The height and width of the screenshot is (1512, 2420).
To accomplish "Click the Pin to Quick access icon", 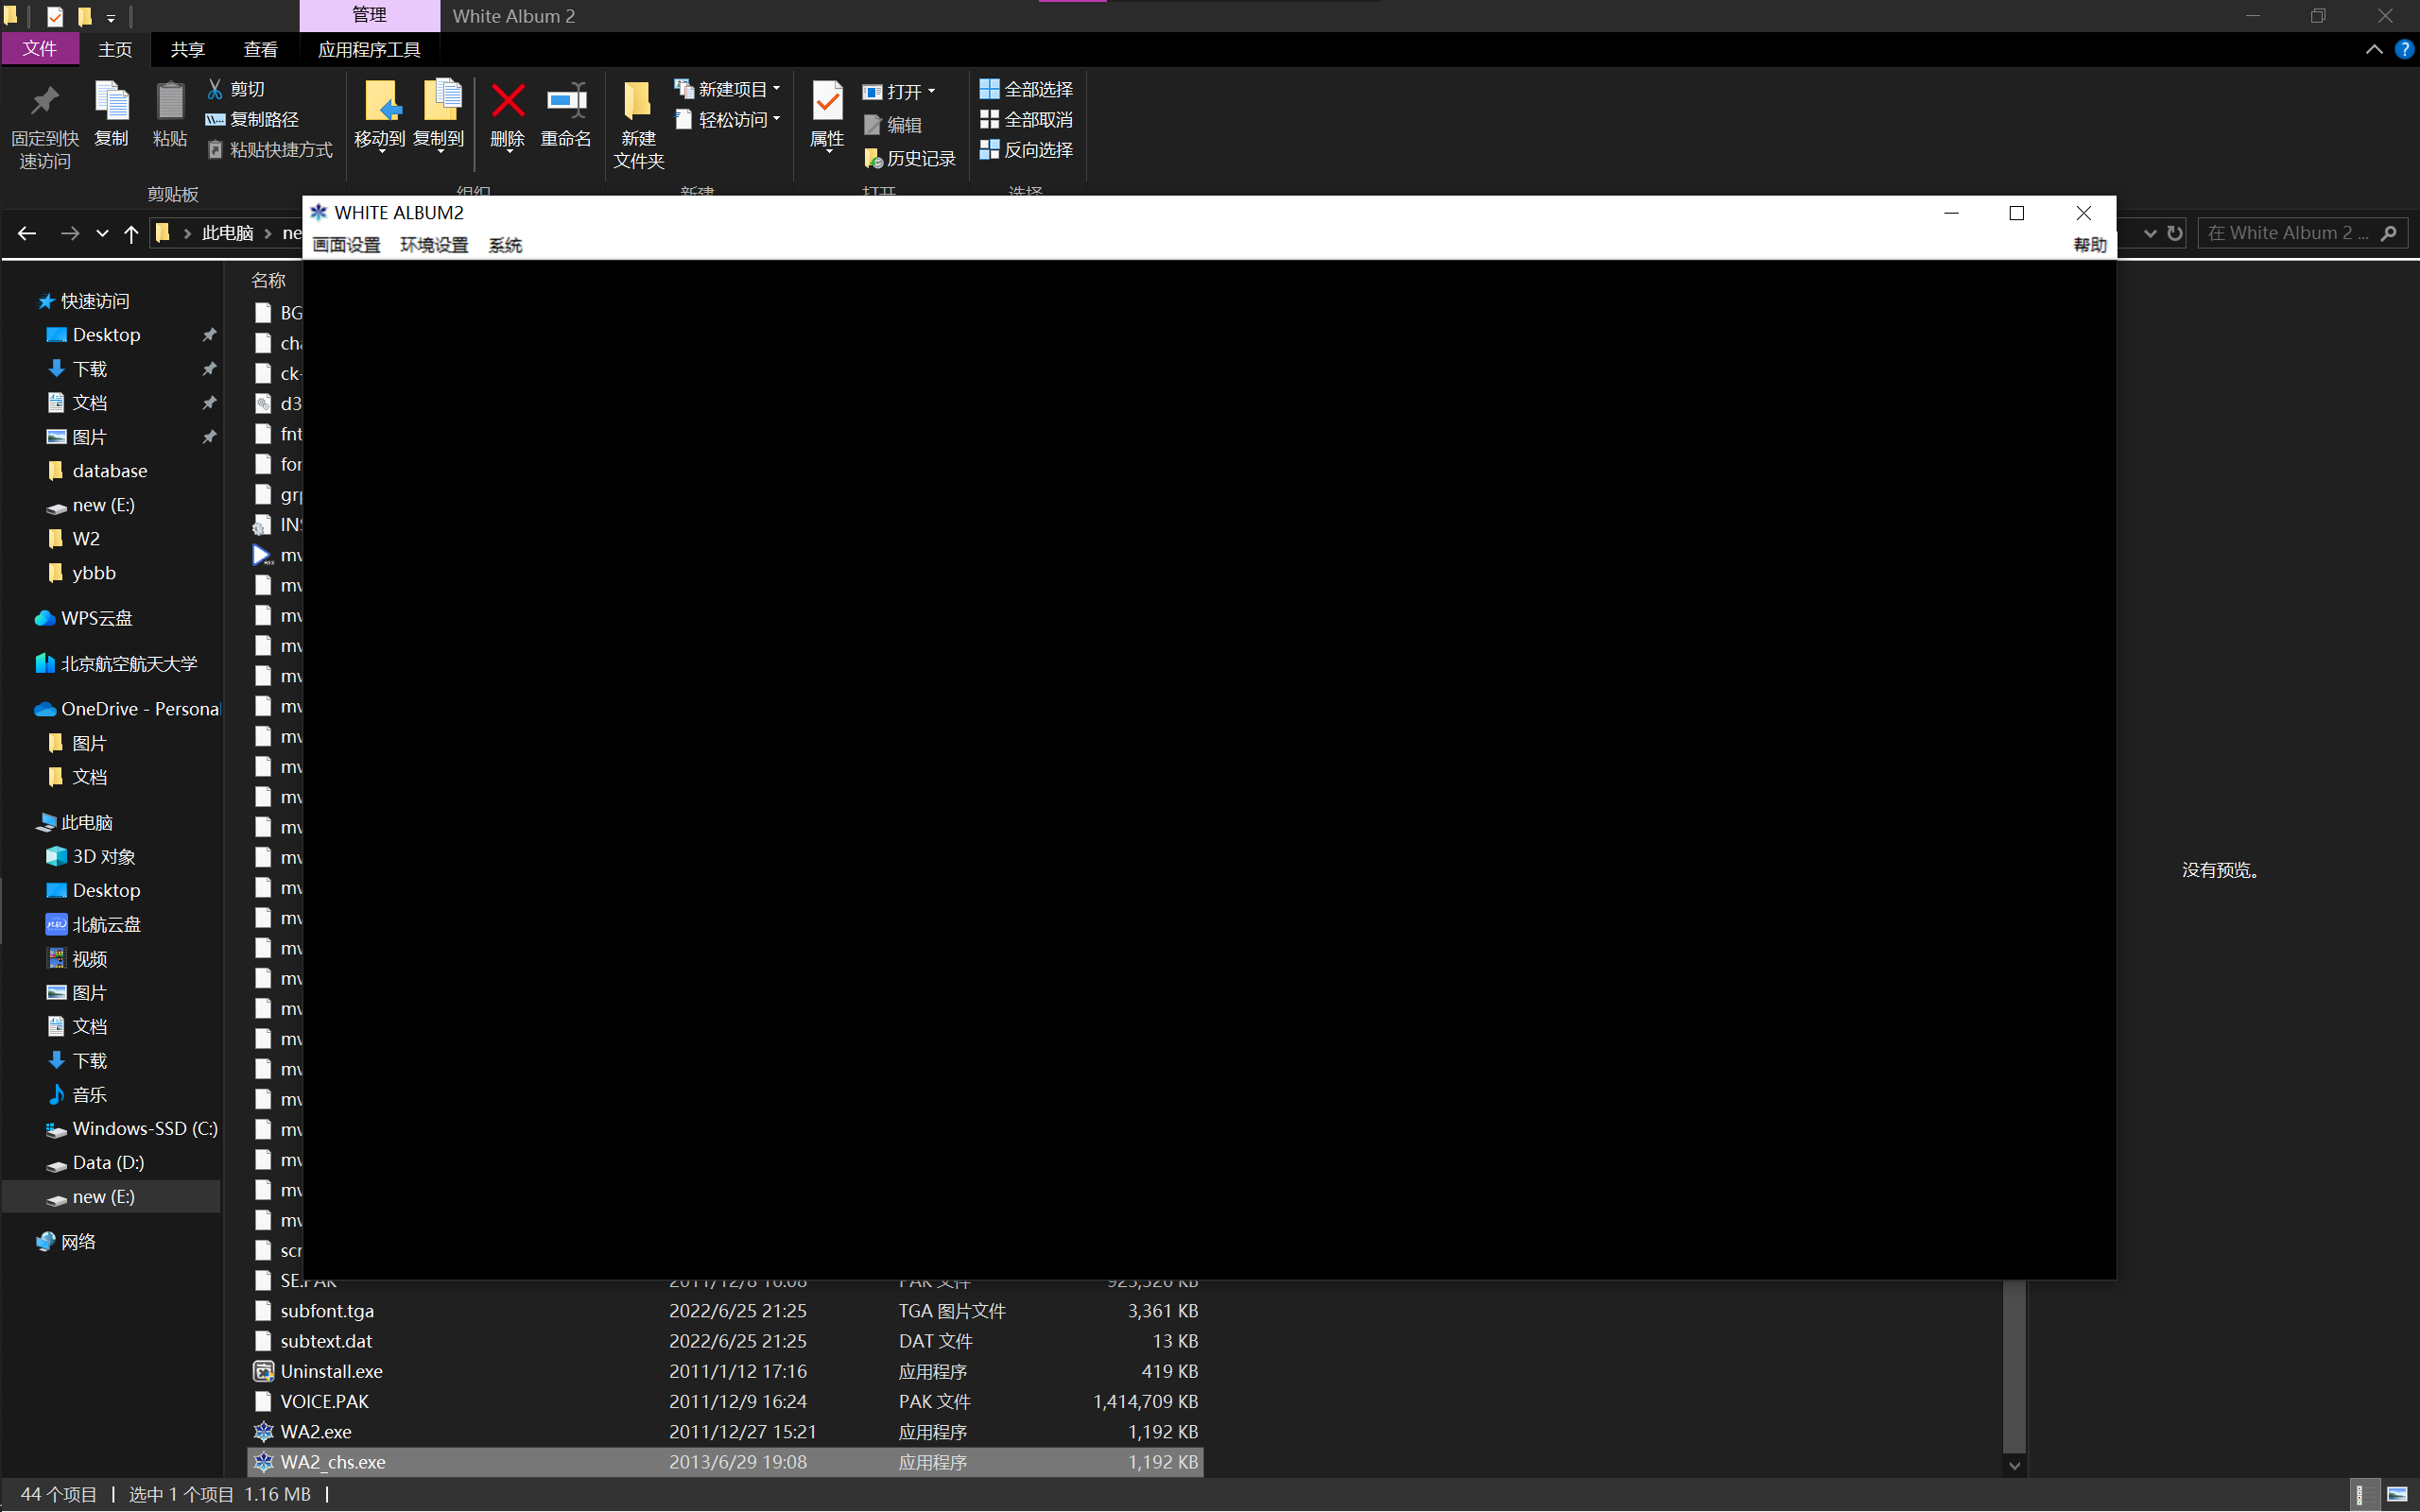I will coord(44,102).
